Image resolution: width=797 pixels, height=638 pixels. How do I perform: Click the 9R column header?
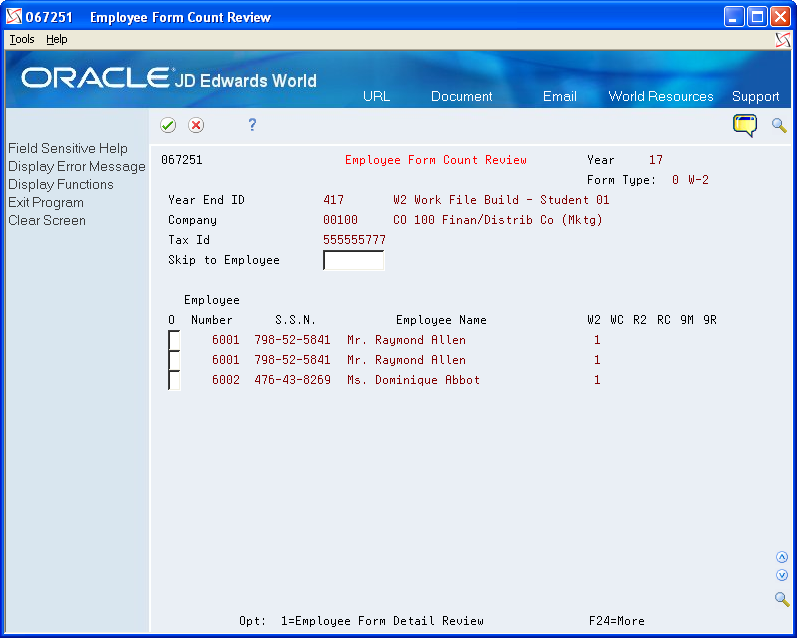(x=710, y=320)
